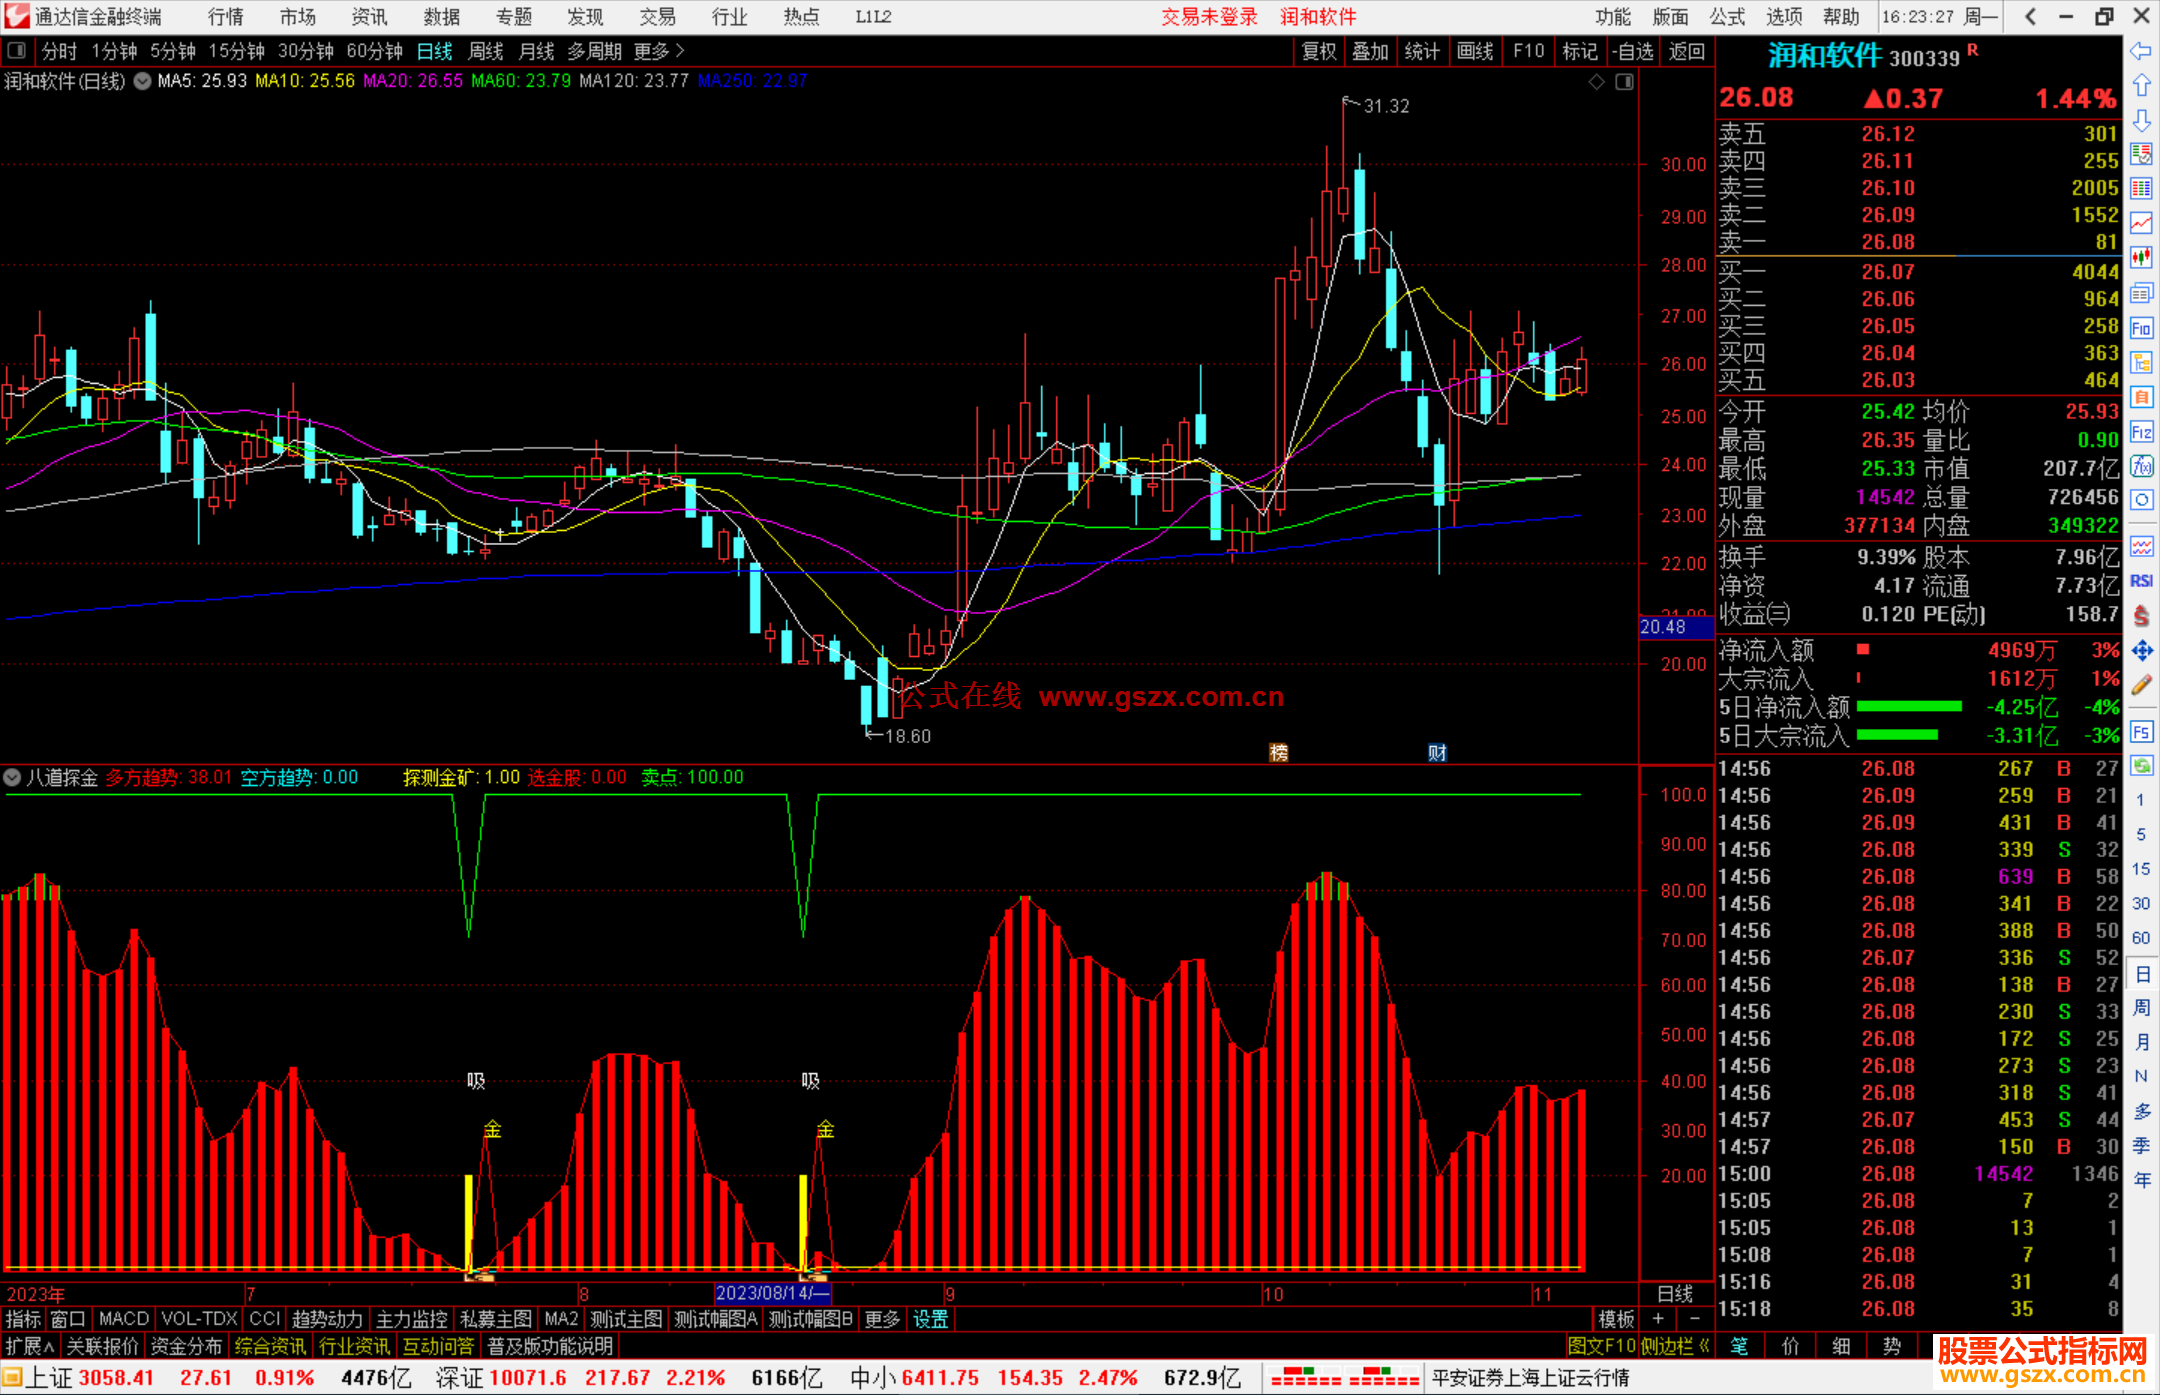The height and width of the screenshot is (1395, 2160).
Task: Toggle the MA indicator dot beside 润和软件(日线)
Action: click(142, 81)
